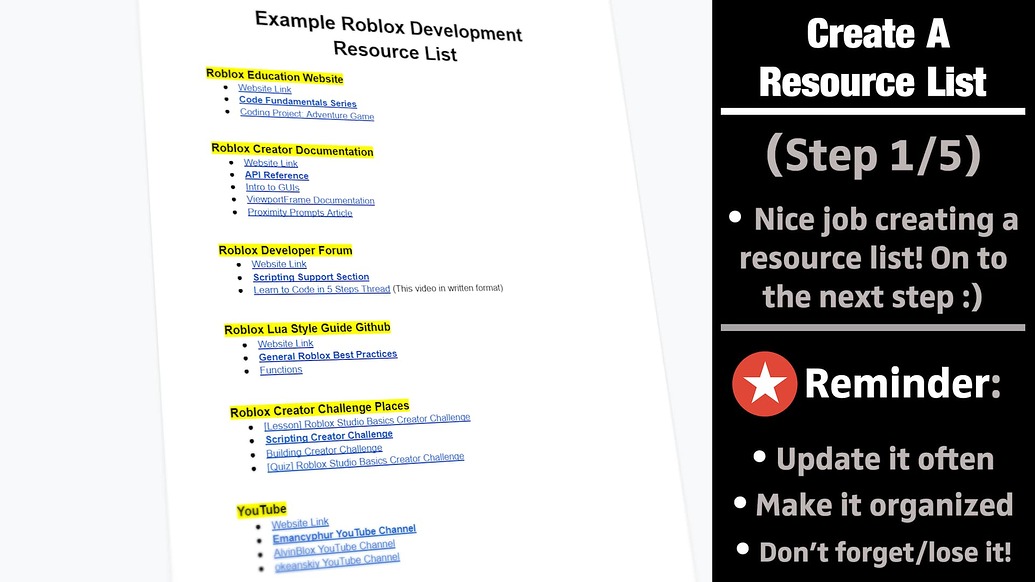
Task: Click the Functions link under Lua Style Guide
Action: [281, 368]
